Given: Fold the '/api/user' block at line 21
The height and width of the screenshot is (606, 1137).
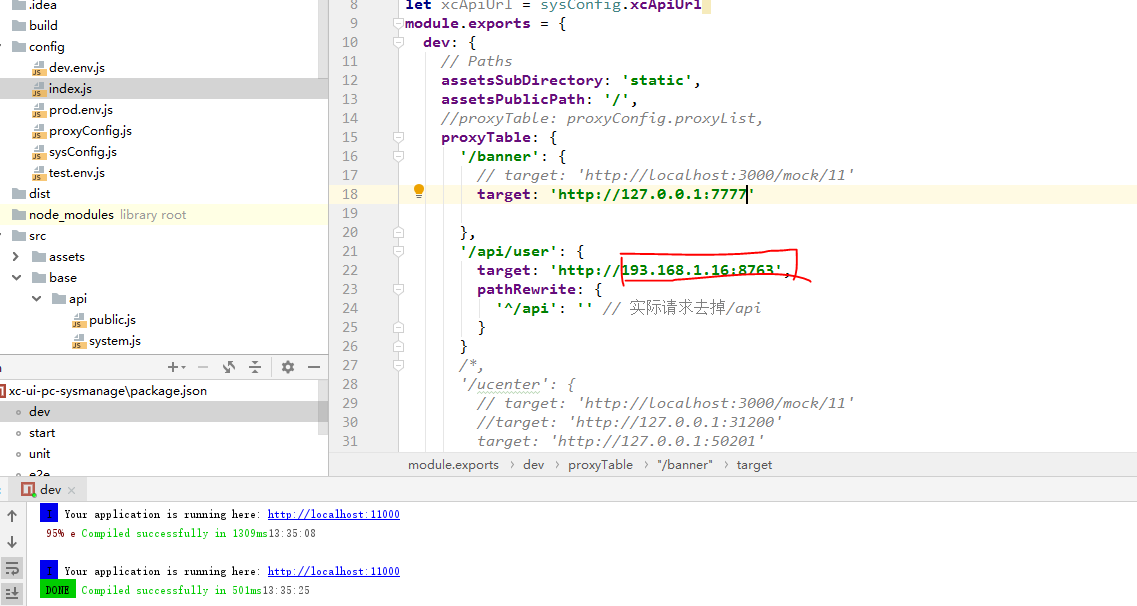Looking at the screenshot, I should tap(398, 251).
